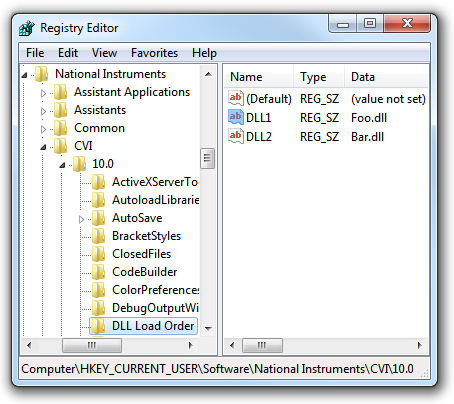The image size is (454, 404).
Task: Click the (Default) value icon
Action: coord(236,98)
